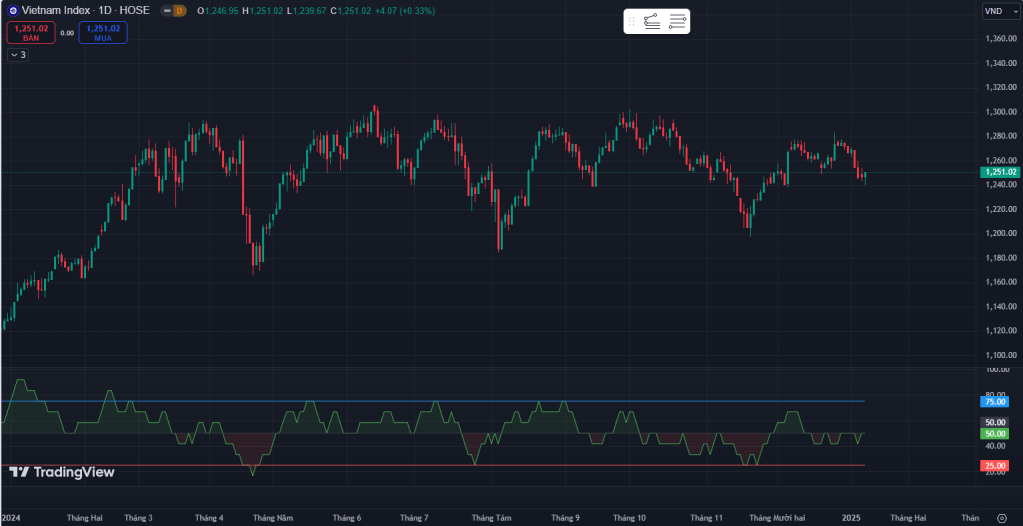Click the TradingView logo watermark
This screenshot has height=526, width=1023.
[62, 472]
